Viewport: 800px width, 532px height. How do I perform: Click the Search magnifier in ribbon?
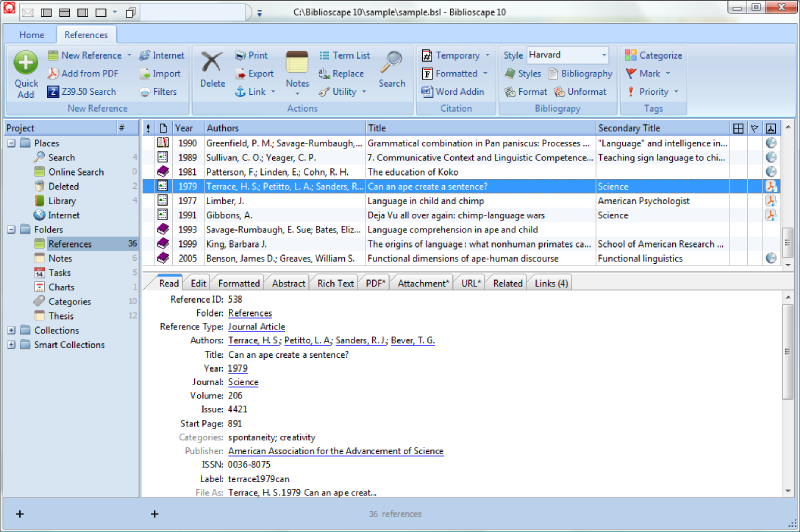pyautogui.click(x=392, y=69)
